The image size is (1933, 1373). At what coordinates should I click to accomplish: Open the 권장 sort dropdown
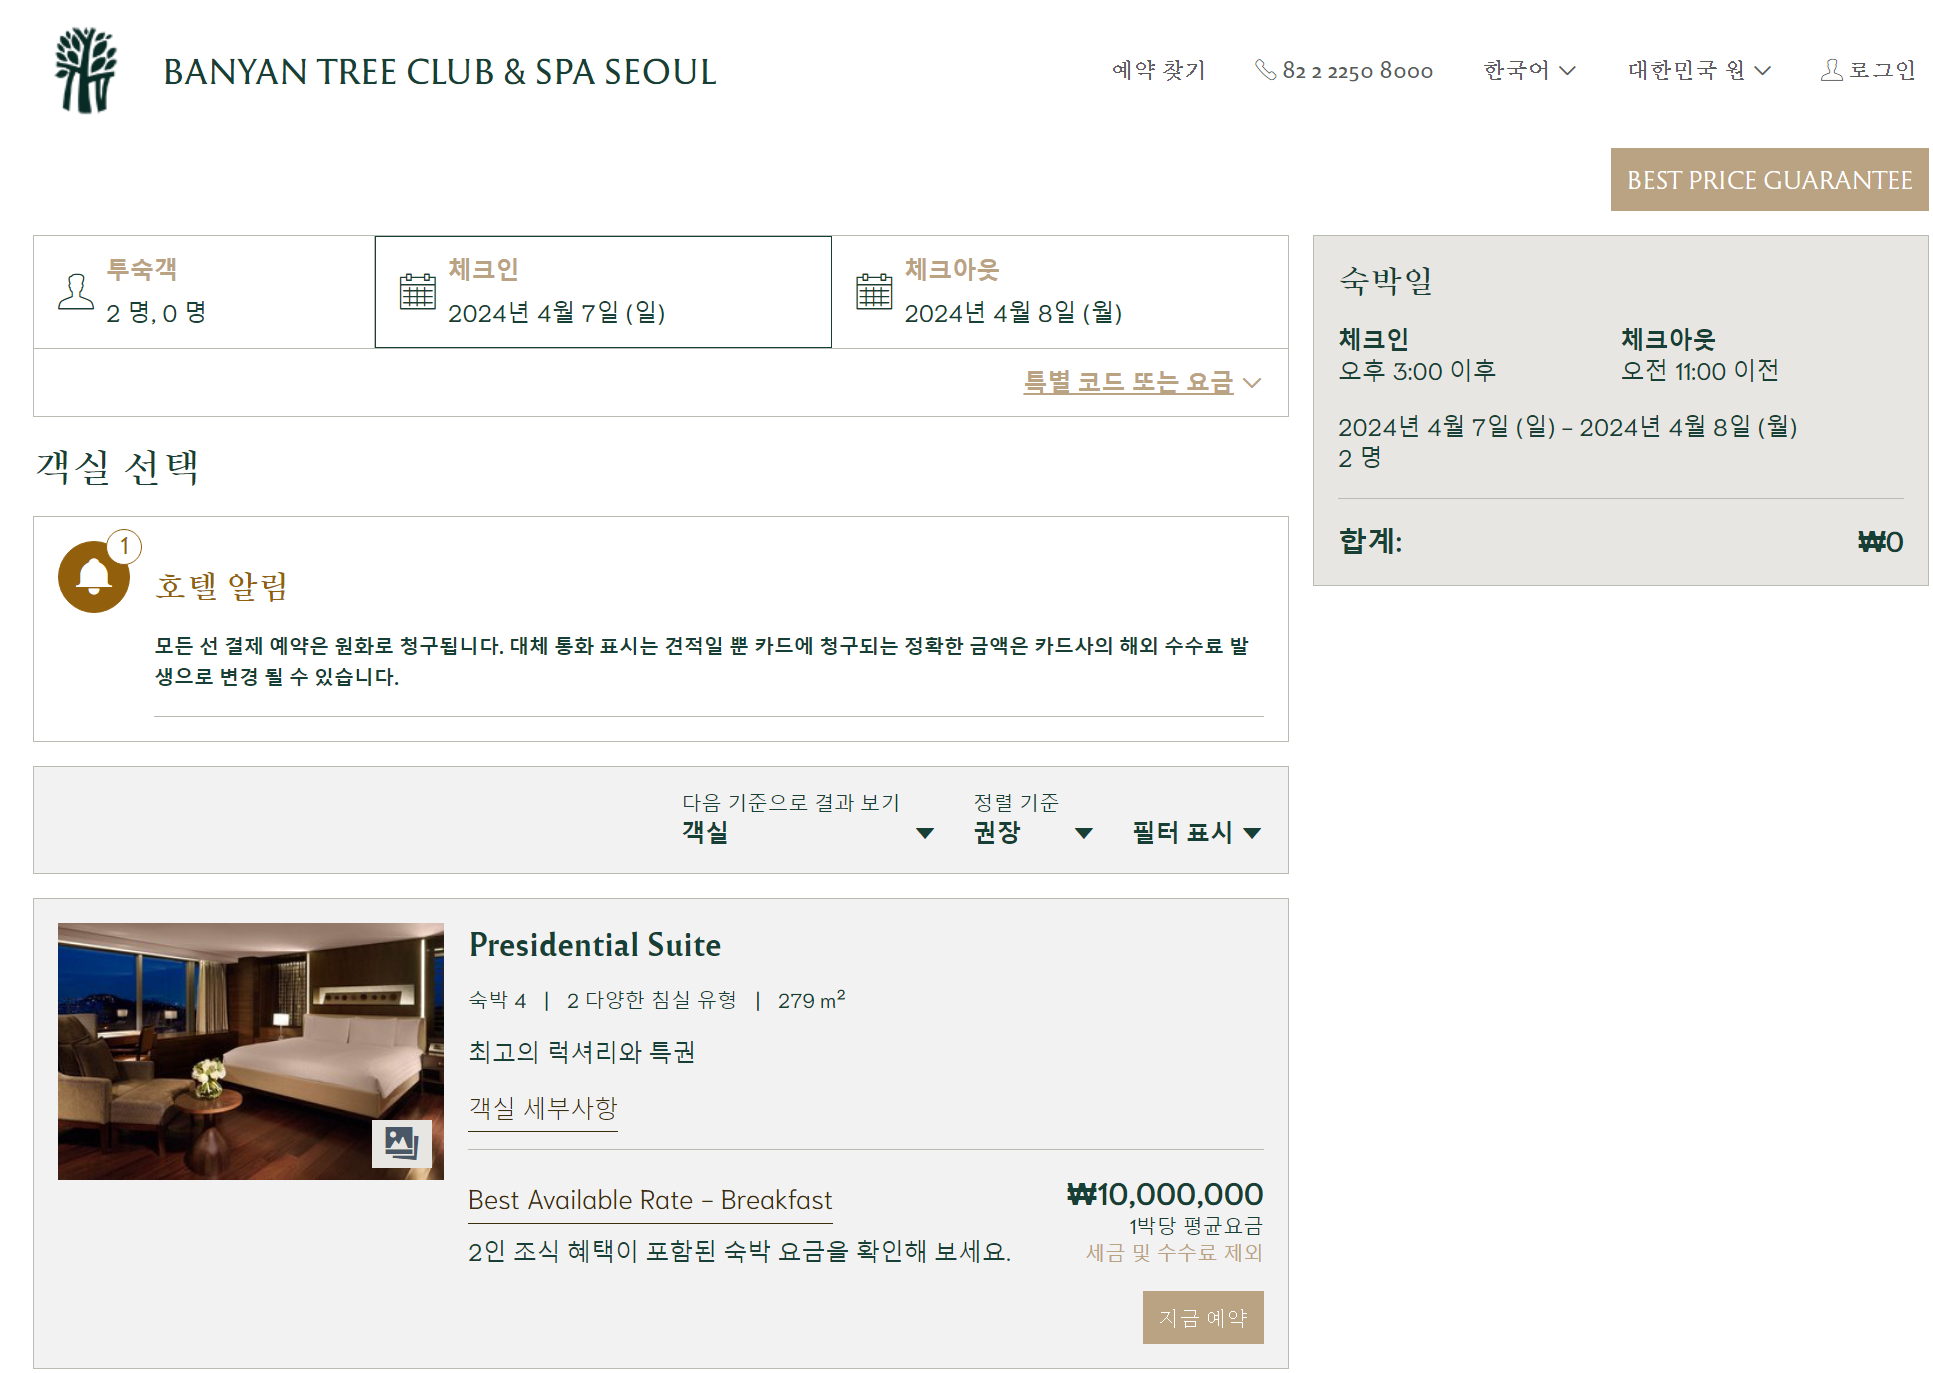[x=1032, y=832]
